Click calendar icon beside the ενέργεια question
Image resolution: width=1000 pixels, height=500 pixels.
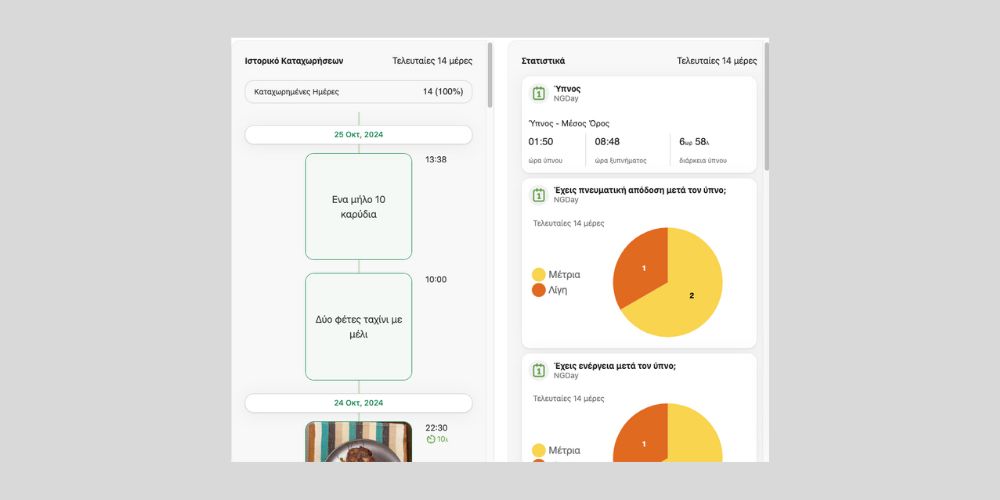tap(538, 371)
